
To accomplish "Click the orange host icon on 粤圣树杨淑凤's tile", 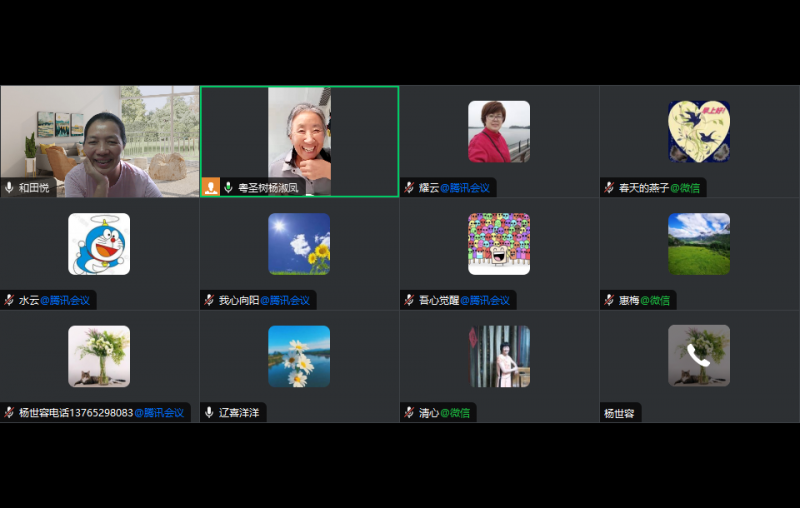I will point(211,187).
